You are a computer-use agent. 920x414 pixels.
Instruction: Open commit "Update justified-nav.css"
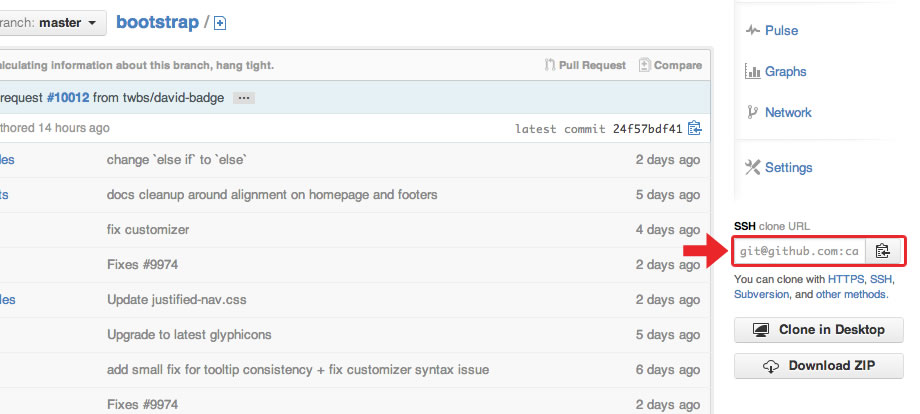coord(177,300)
